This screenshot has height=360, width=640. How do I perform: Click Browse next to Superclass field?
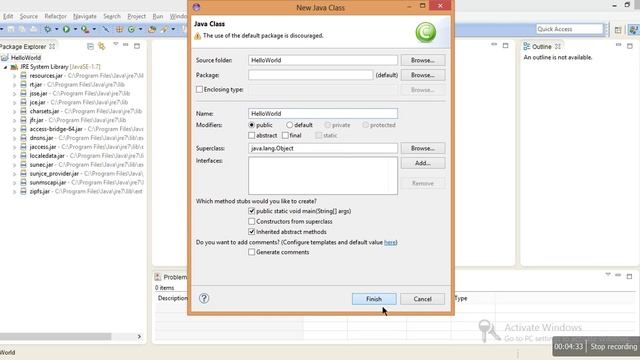422,148
